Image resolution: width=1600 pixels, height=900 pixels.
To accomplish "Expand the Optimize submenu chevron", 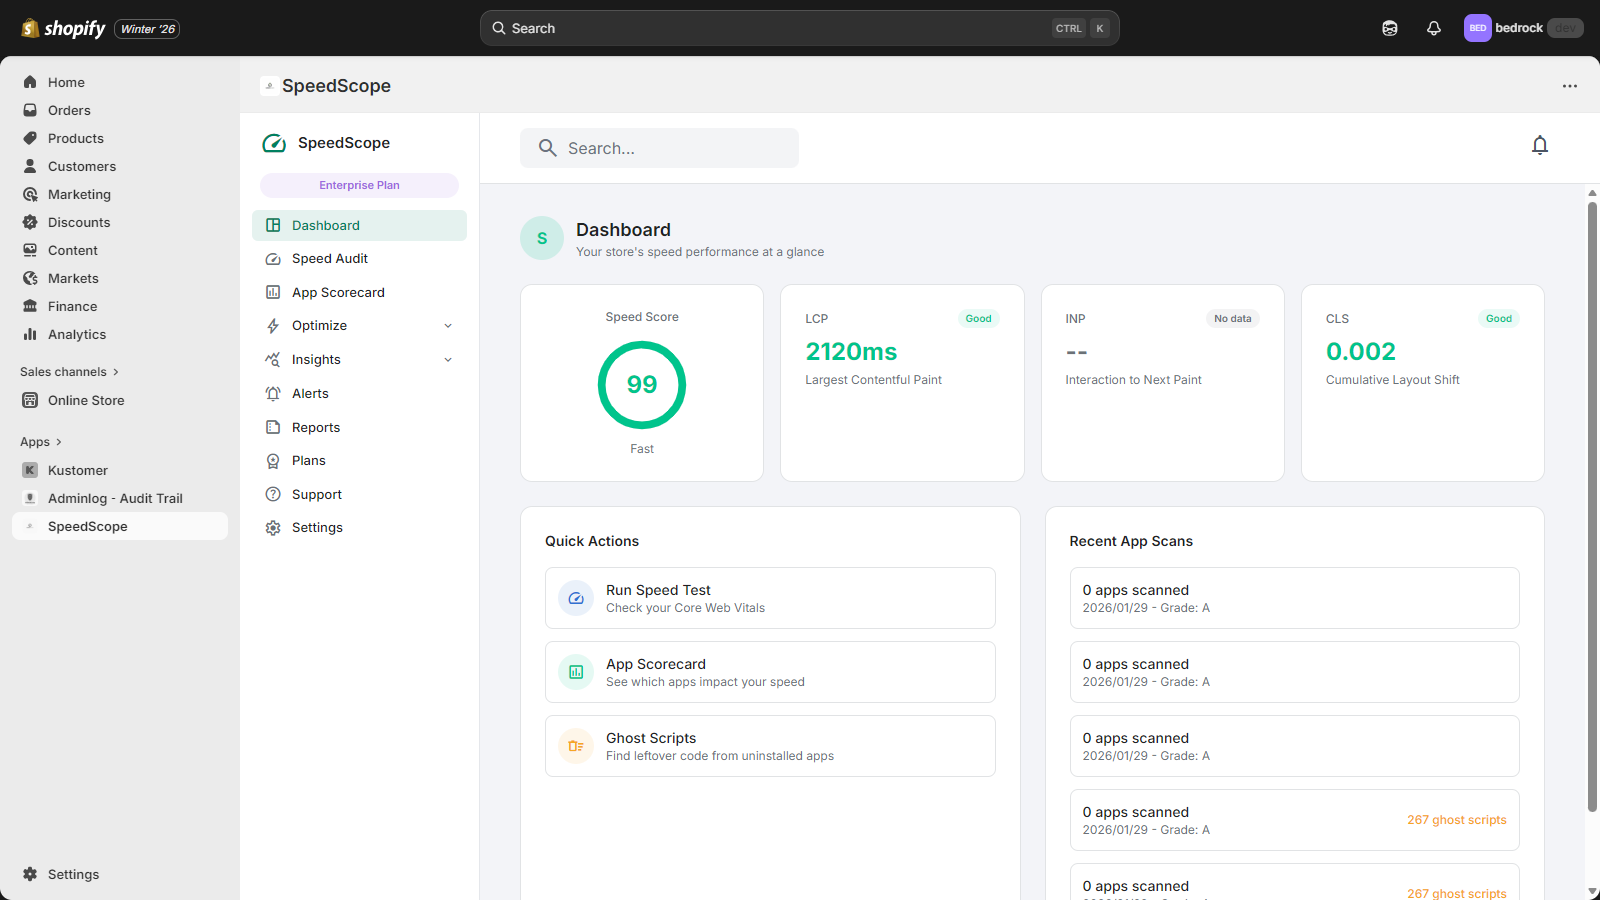I will (x=448, y=326).
